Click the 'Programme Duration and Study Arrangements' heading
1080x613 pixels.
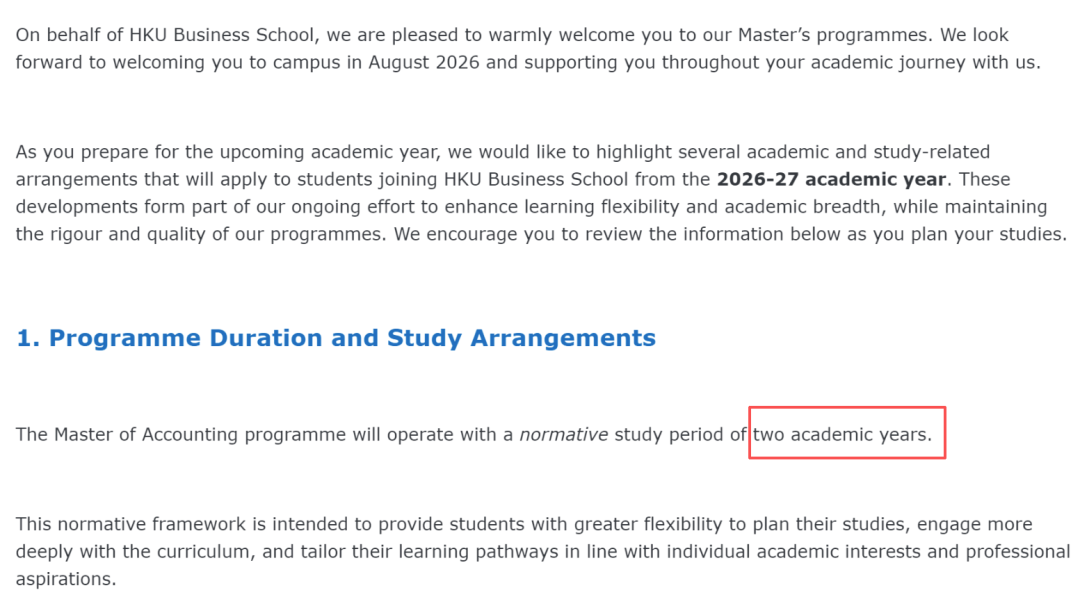[x=352, y=338]
